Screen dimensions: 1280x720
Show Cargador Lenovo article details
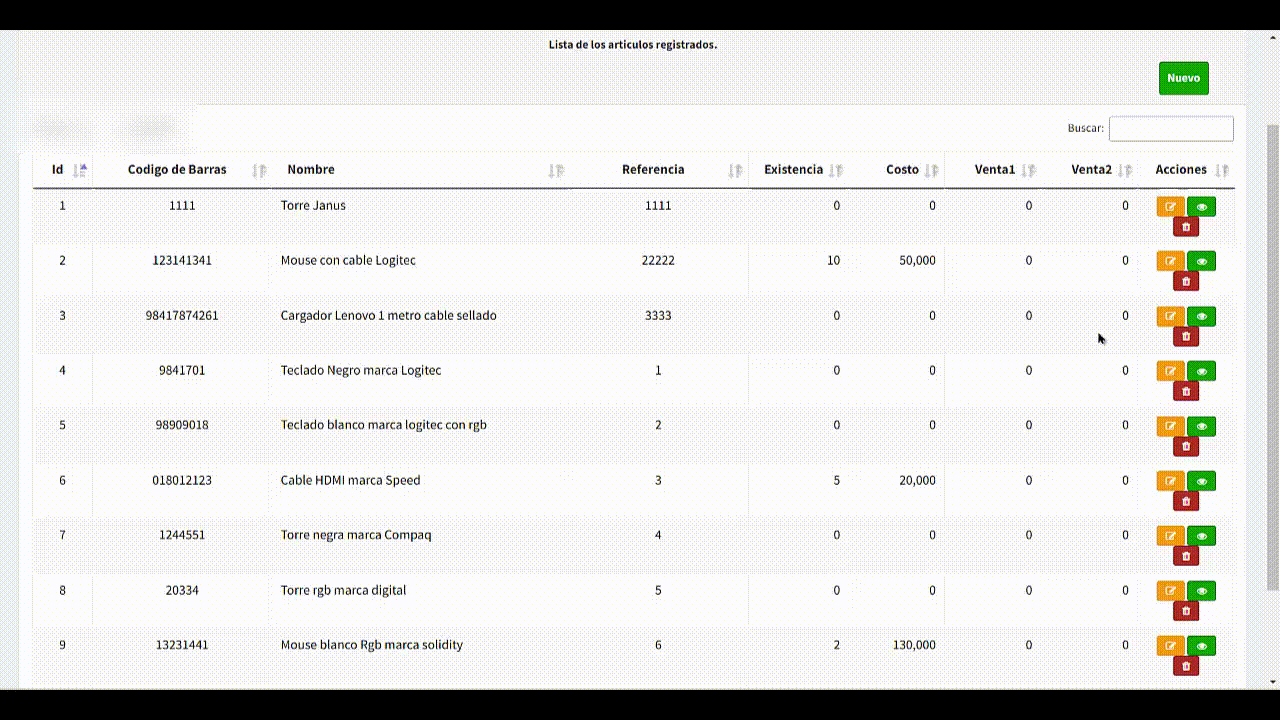coord(1201,316)
